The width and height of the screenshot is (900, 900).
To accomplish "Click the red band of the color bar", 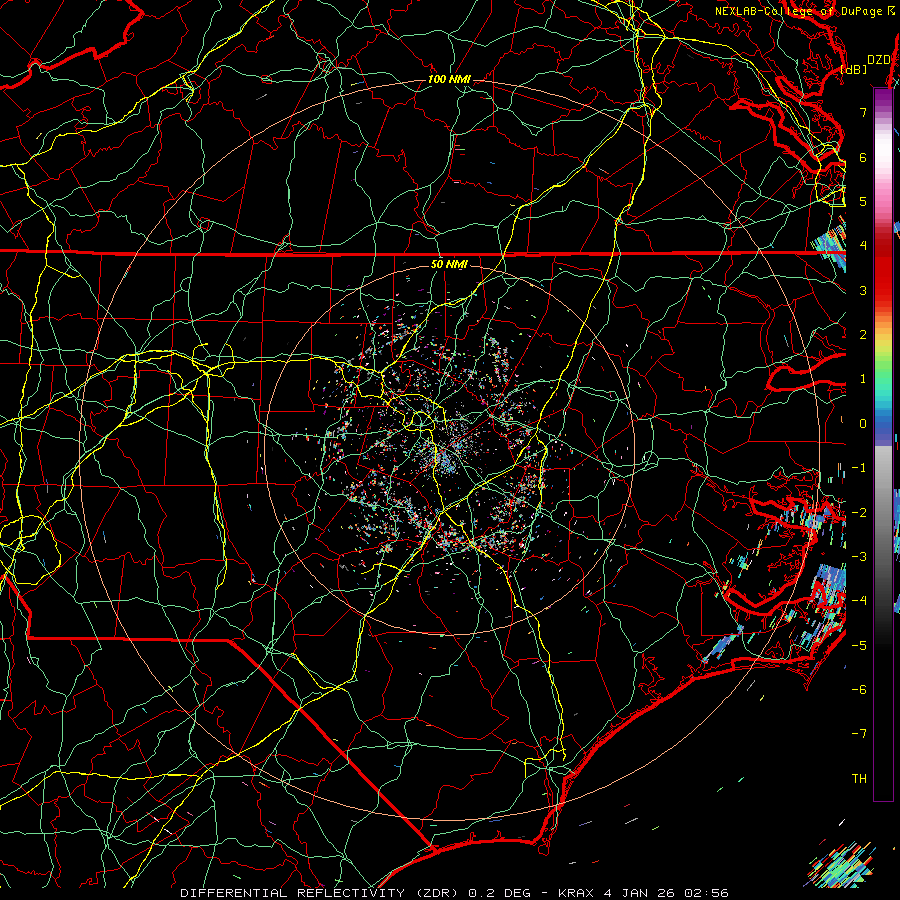I will click(x=883, y=270).
